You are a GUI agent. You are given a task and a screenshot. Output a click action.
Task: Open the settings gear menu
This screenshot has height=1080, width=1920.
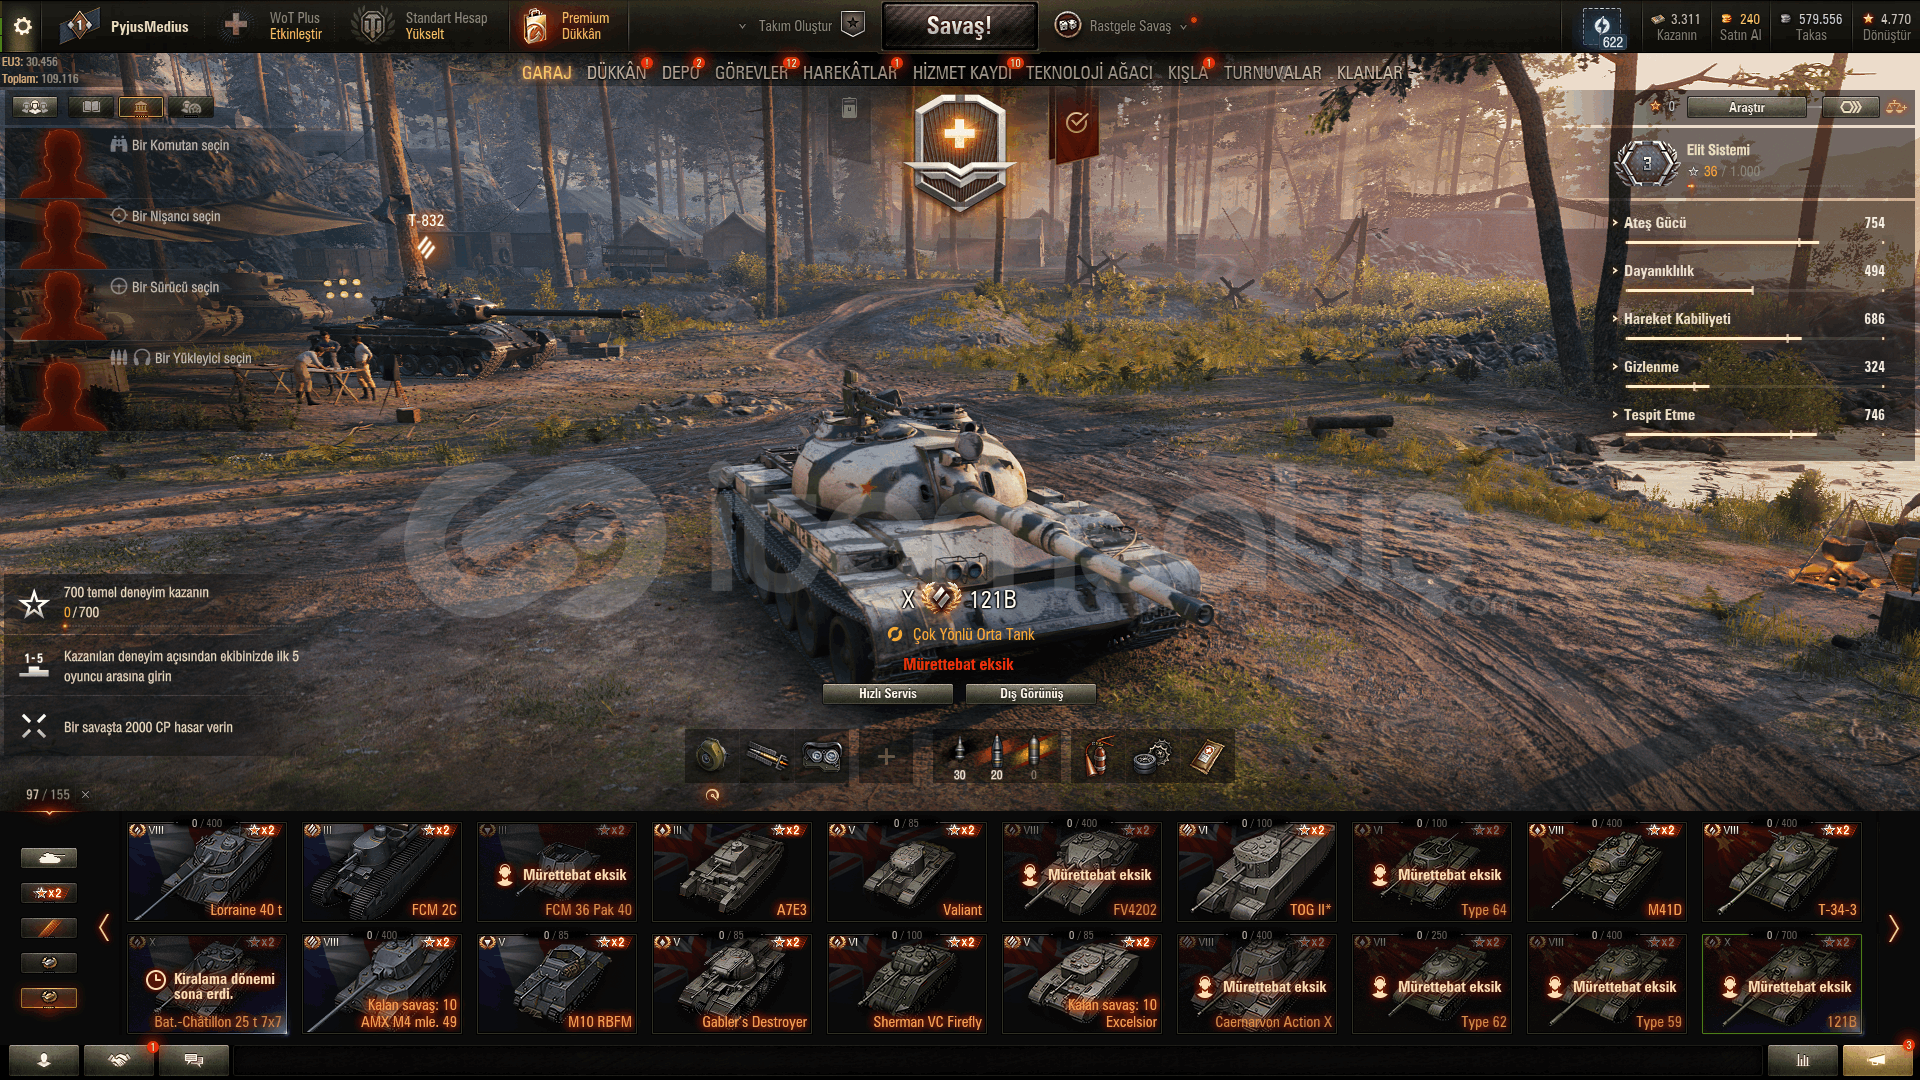coord(22,26)
